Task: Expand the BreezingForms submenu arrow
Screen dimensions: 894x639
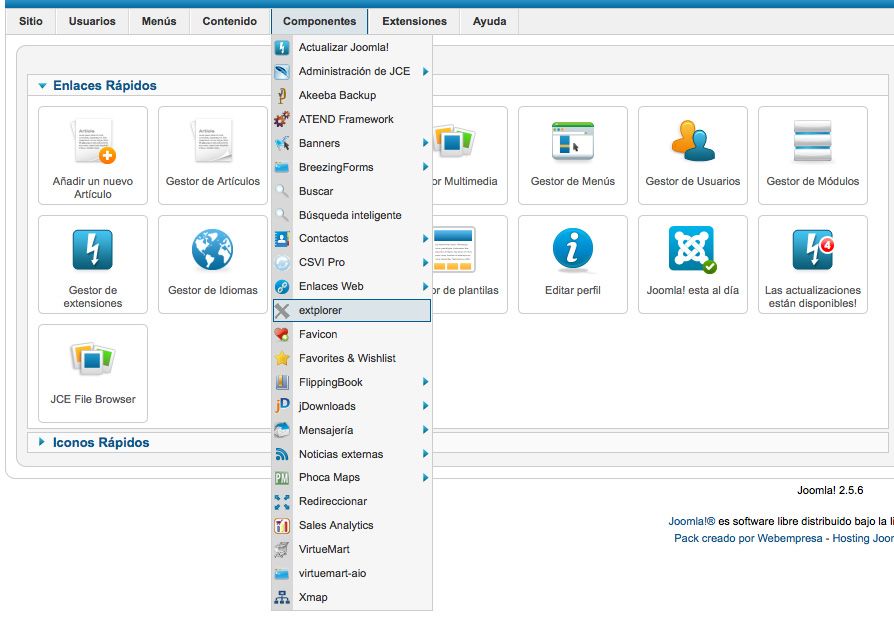Action: click(425, 166)
